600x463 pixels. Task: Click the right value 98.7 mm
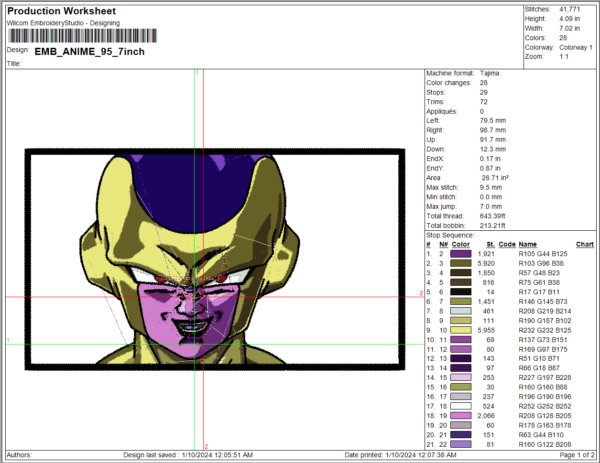tap(493, 130)
